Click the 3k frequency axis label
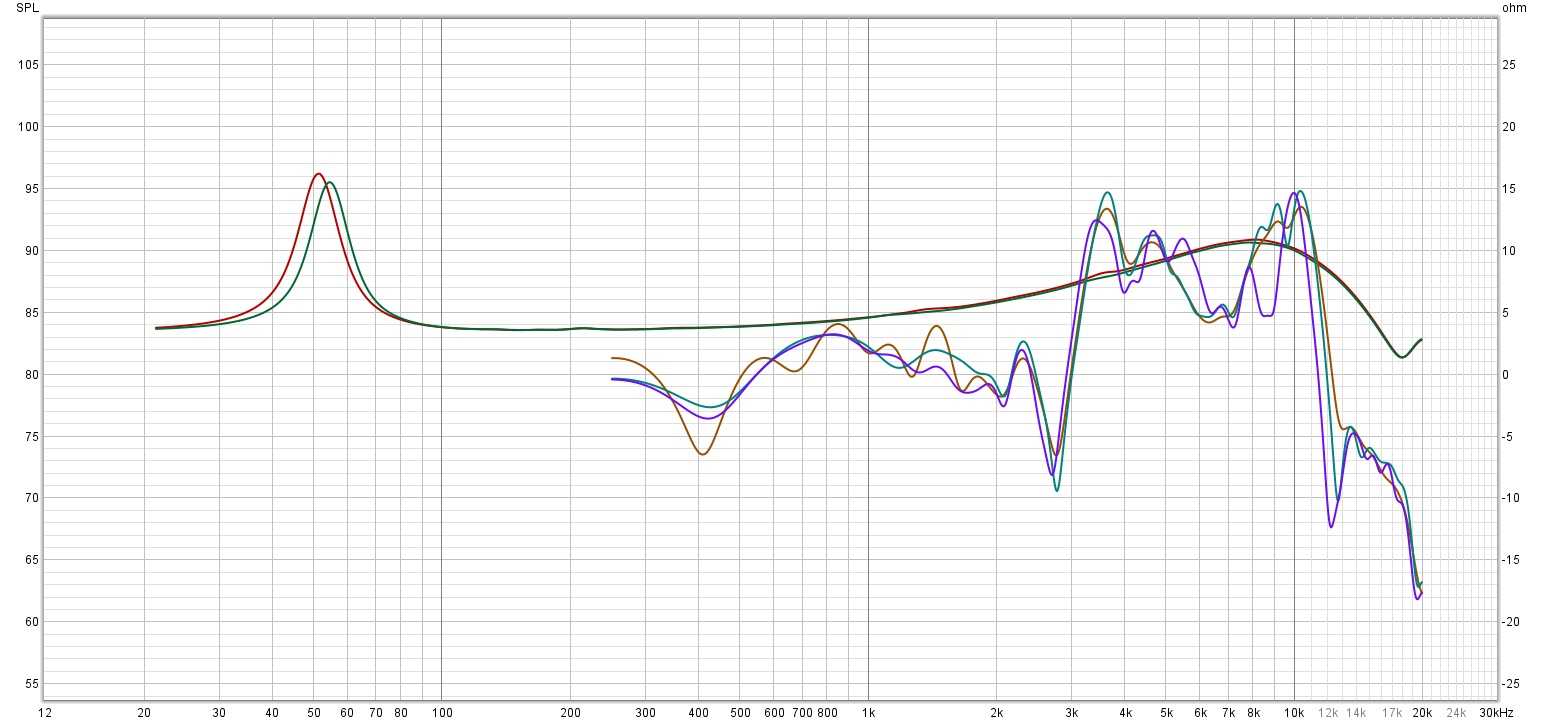The height and width of the screenshot is (724, 1554). coord(1071,713)
